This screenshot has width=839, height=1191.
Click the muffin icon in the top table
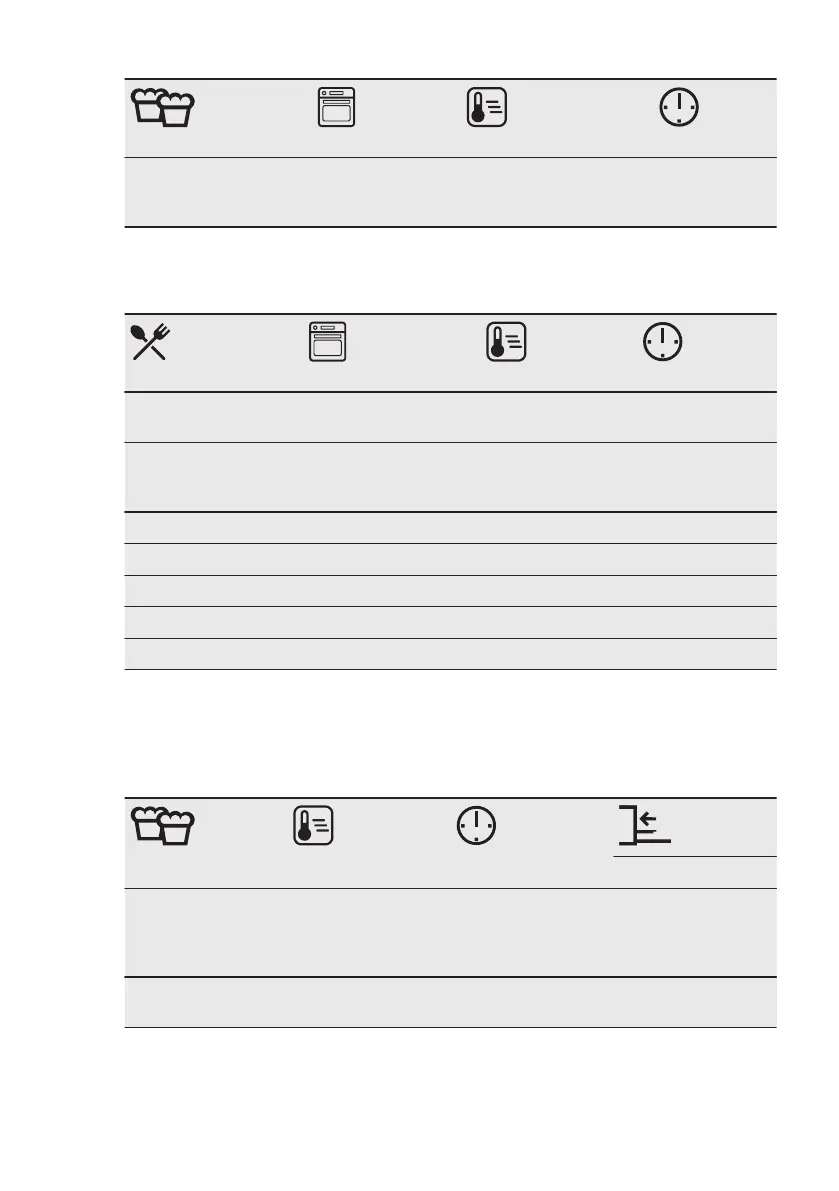tap(162, 107)
